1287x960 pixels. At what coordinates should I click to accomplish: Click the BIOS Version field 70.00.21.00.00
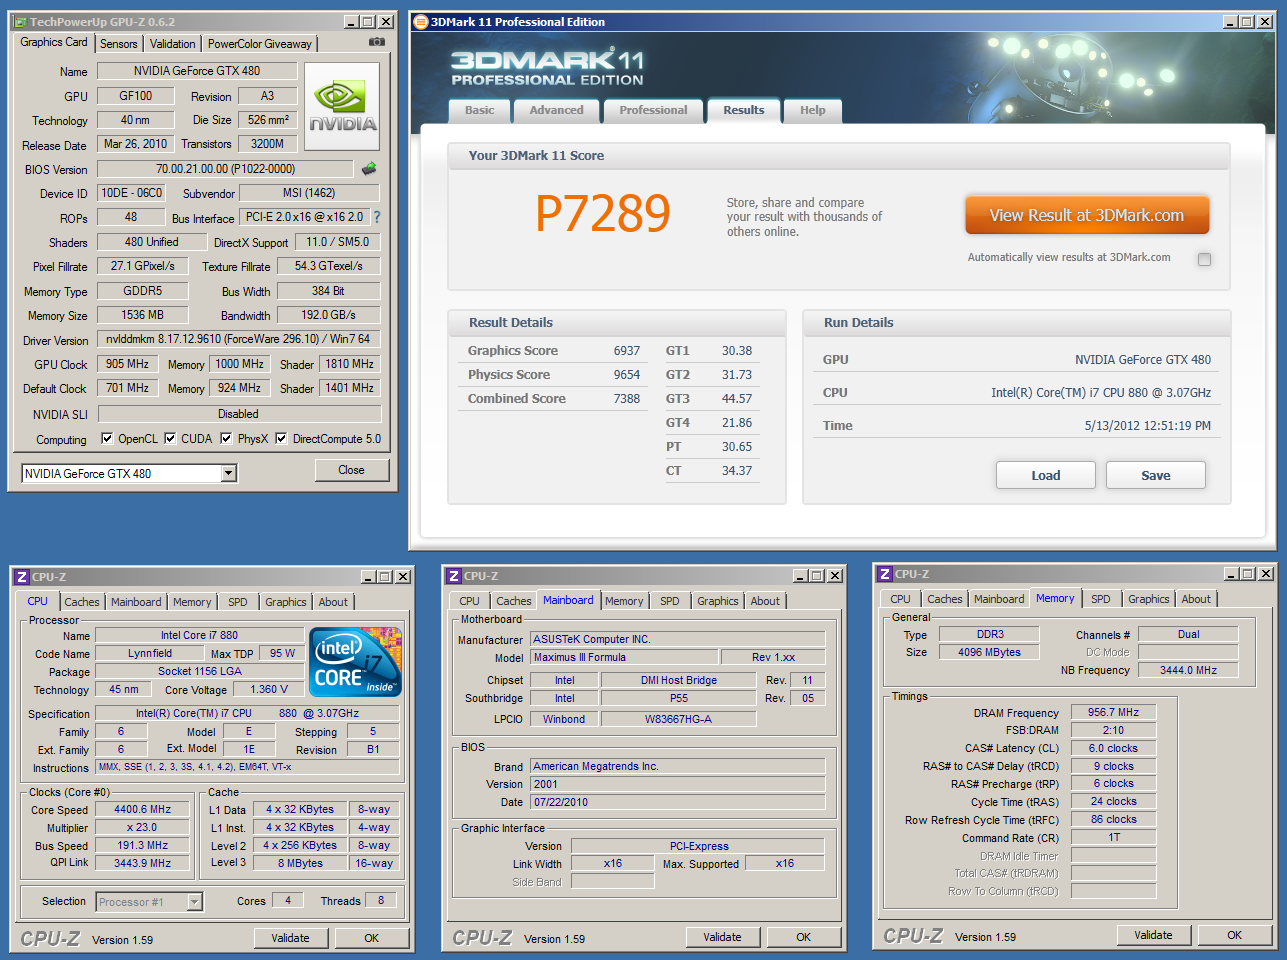click(225, 169)
